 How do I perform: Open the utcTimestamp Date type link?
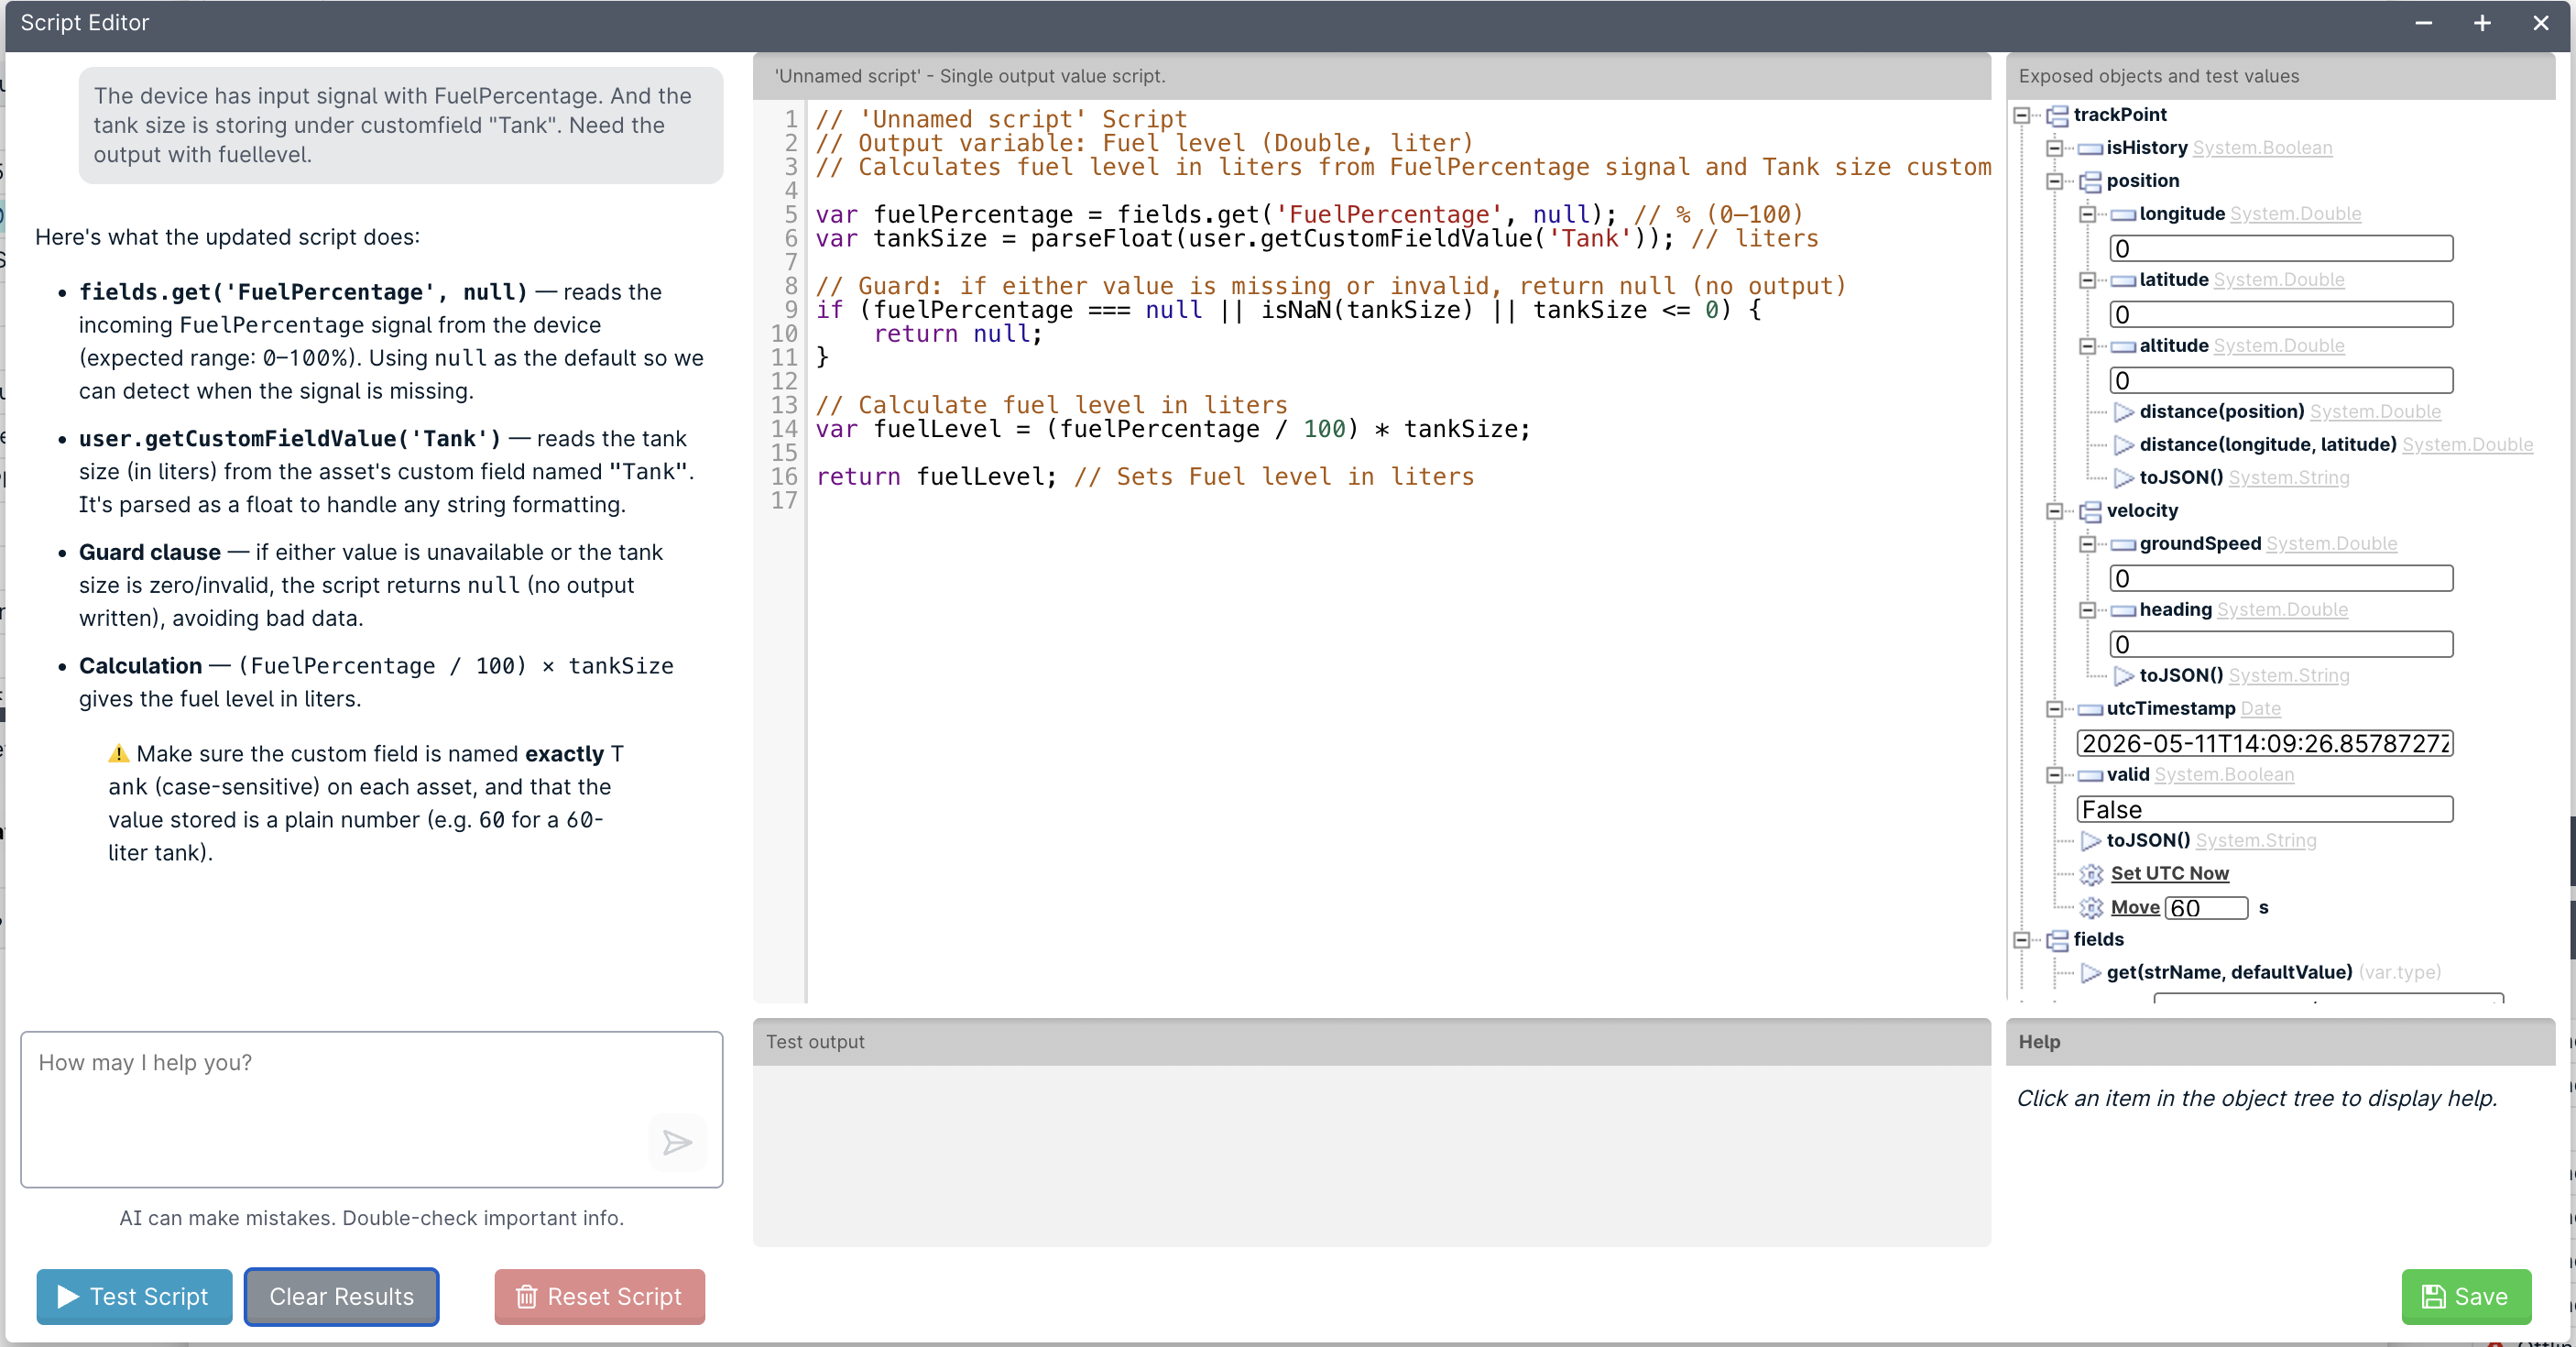2260,709
